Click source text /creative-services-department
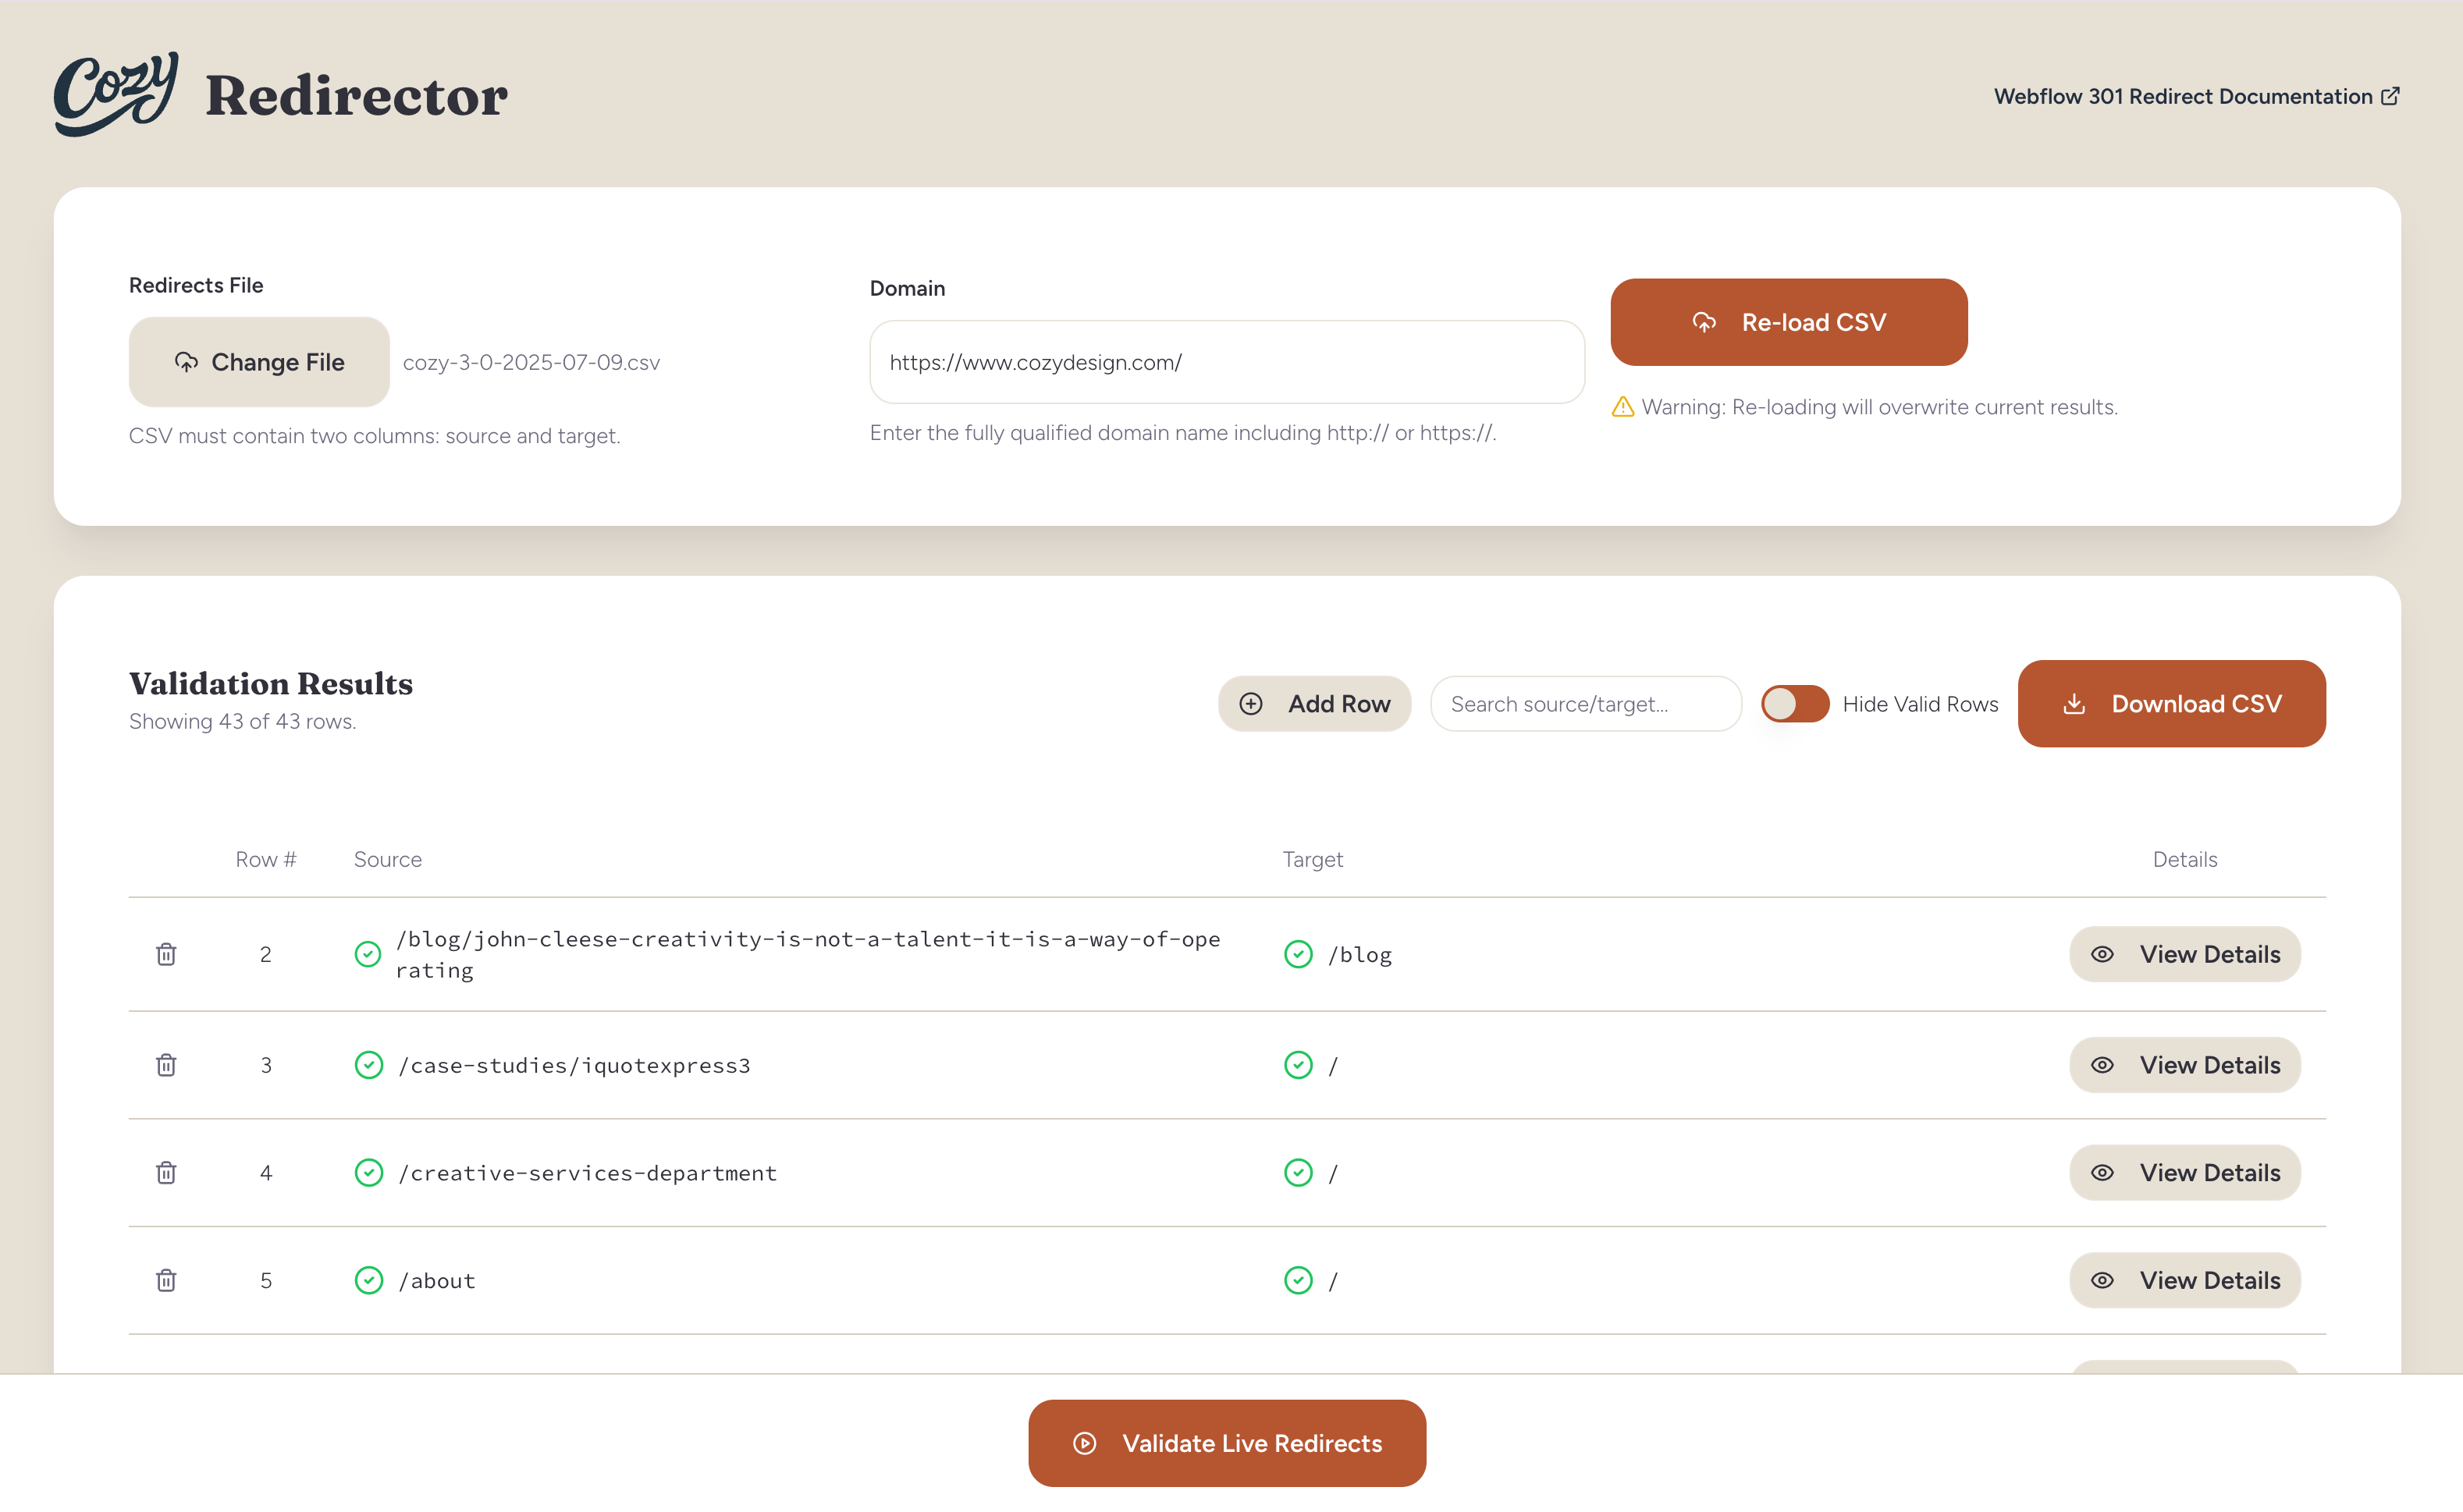The width and height of the screenshot is (2463, 1512). [587, 1172]
